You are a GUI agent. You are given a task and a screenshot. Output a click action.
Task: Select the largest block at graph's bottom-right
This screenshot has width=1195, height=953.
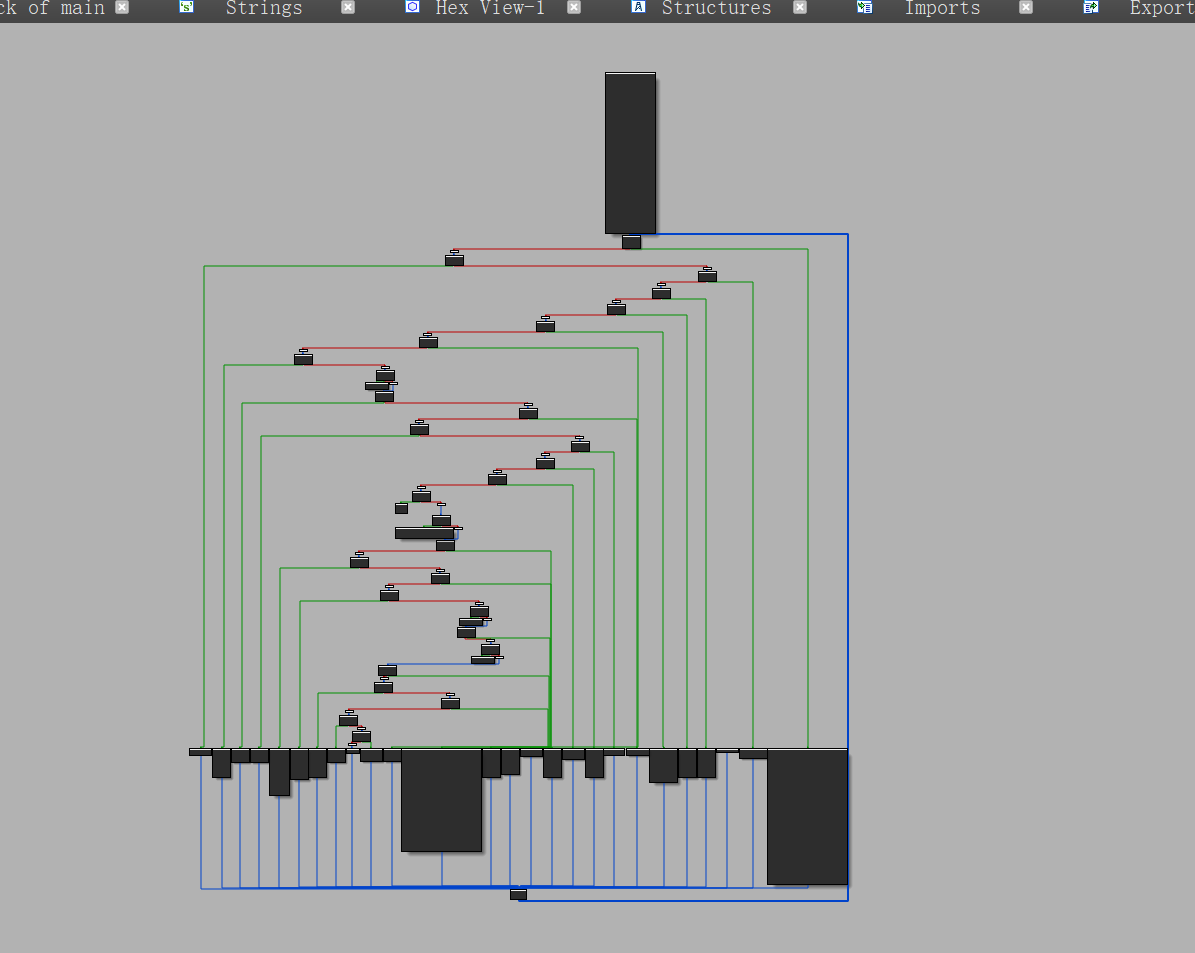pyautogui.click(x=807, y=816)
